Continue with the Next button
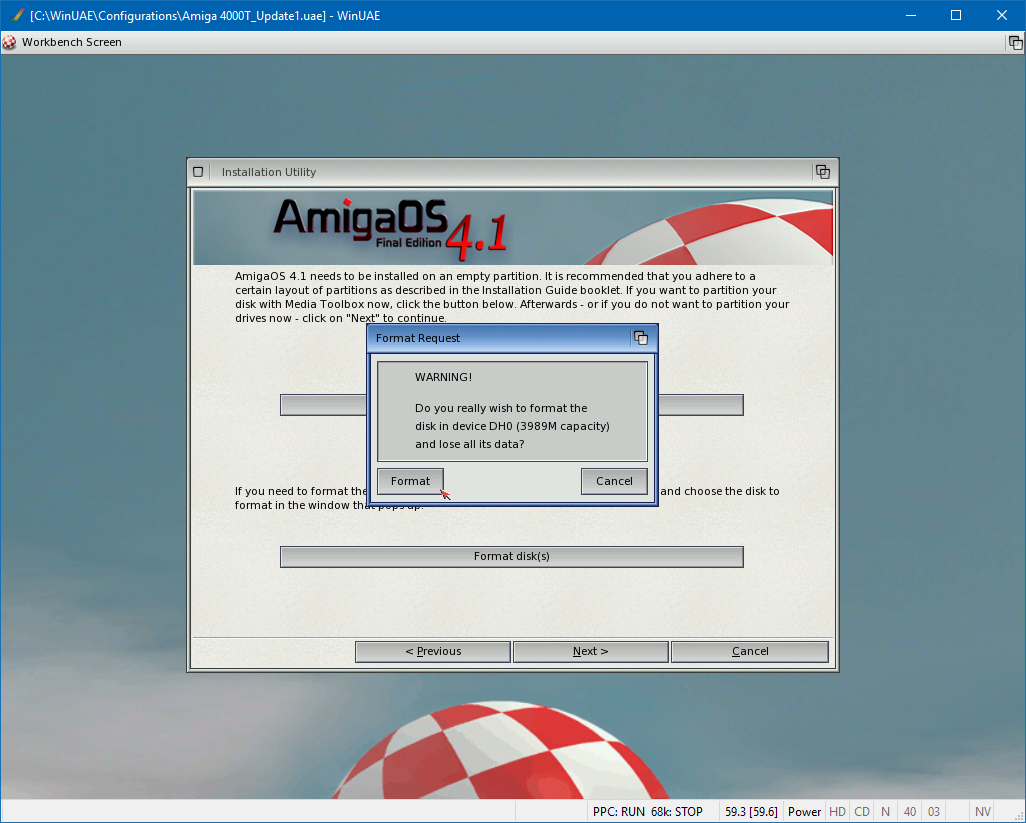This screenshot has width=1026, height=823. pos(590,651)
